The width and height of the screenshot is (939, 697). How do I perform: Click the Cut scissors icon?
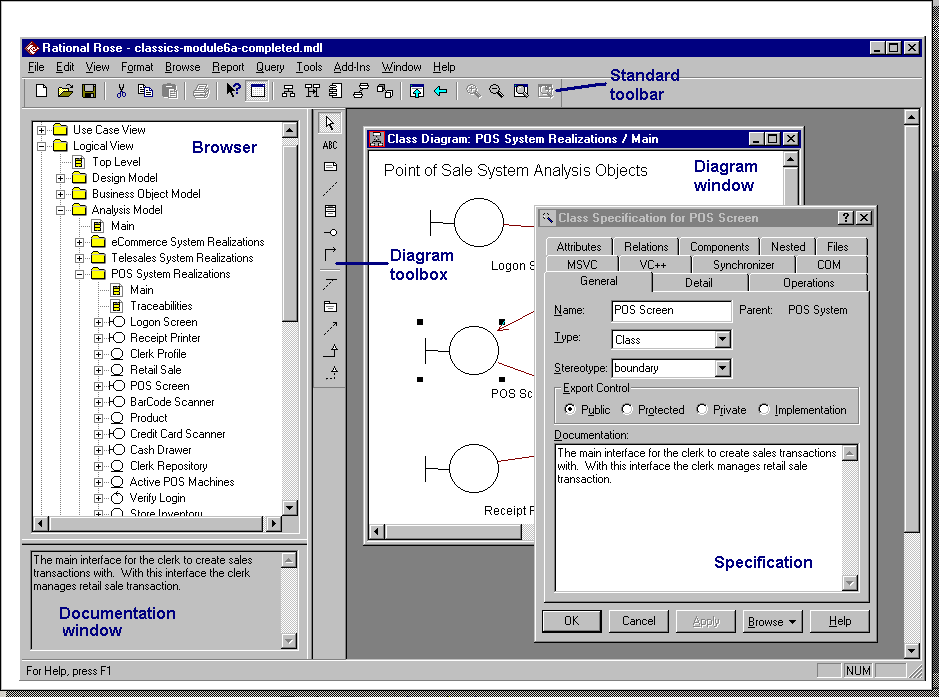pos(121,91)
